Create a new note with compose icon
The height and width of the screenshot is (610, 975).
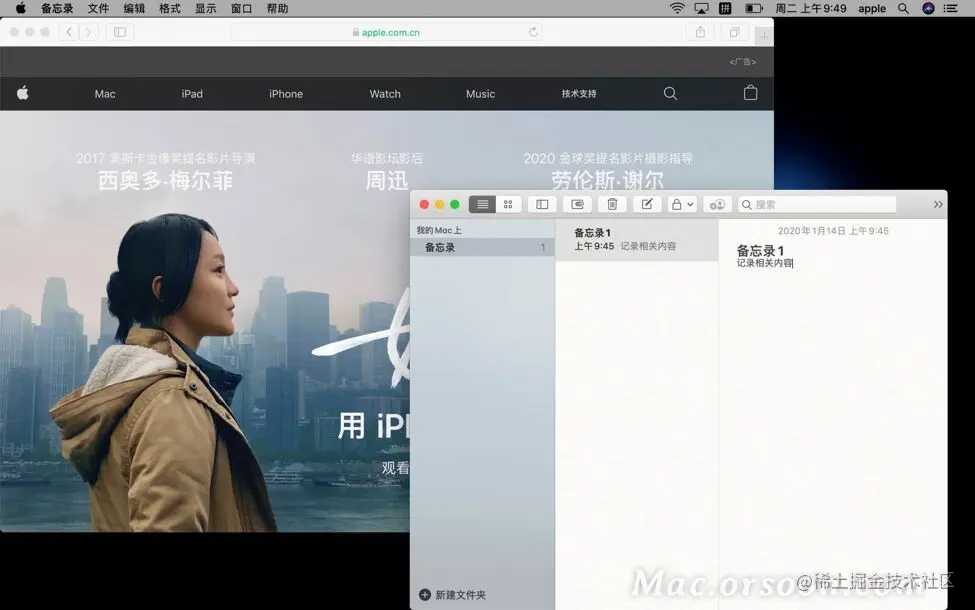click(647, 205)
